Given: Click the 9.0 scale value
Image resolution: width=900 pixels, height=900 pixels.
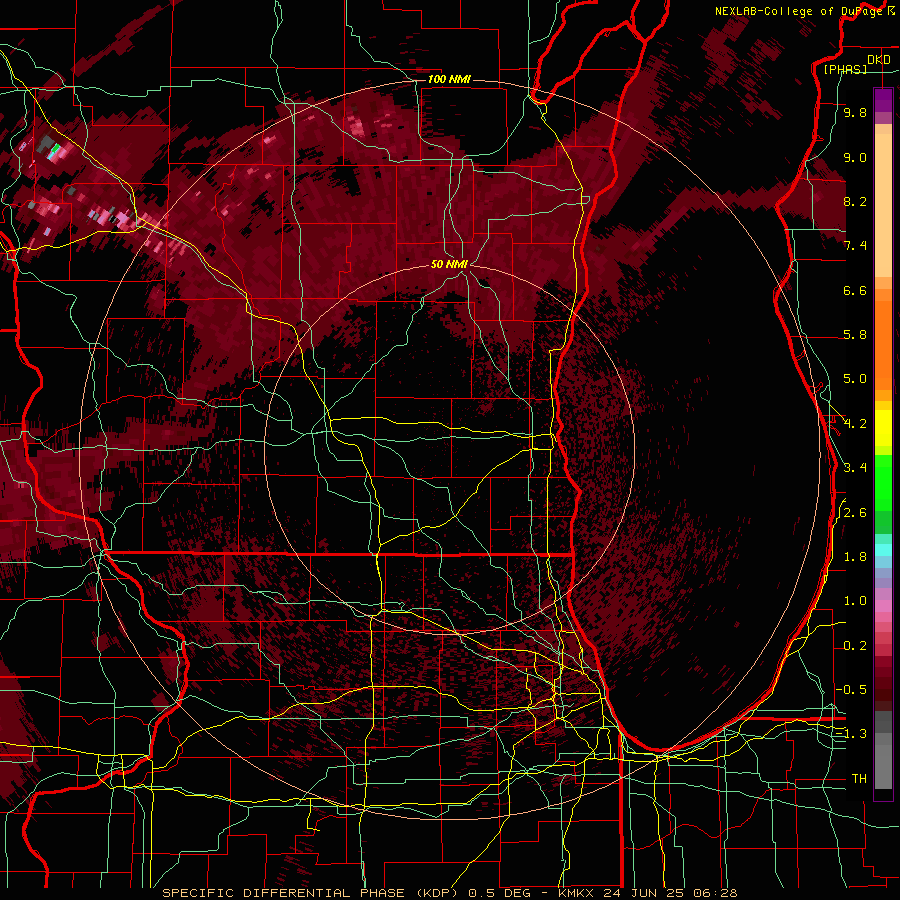Looking at the screenshot, I should (855, 157).
